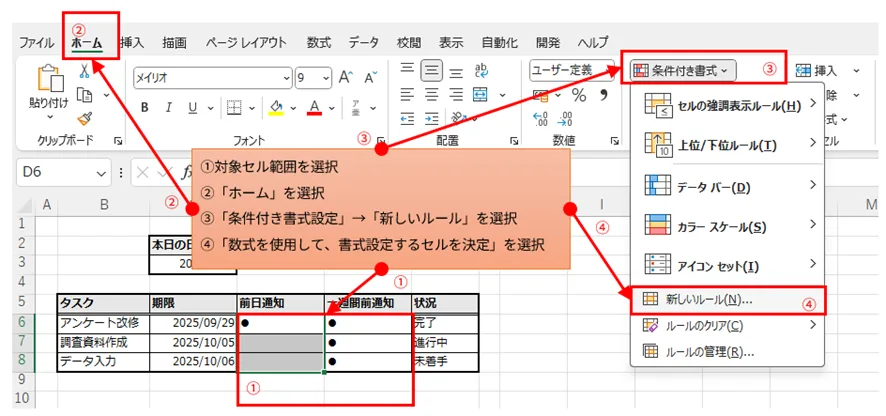
Task: Click the Format Painter brush icon
Action: [x=84, y=119]
